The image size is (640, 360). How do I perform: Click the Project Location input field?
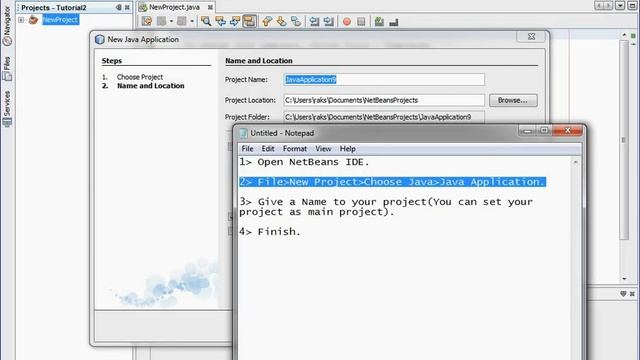pyautogui.click(x=384, y=100)
